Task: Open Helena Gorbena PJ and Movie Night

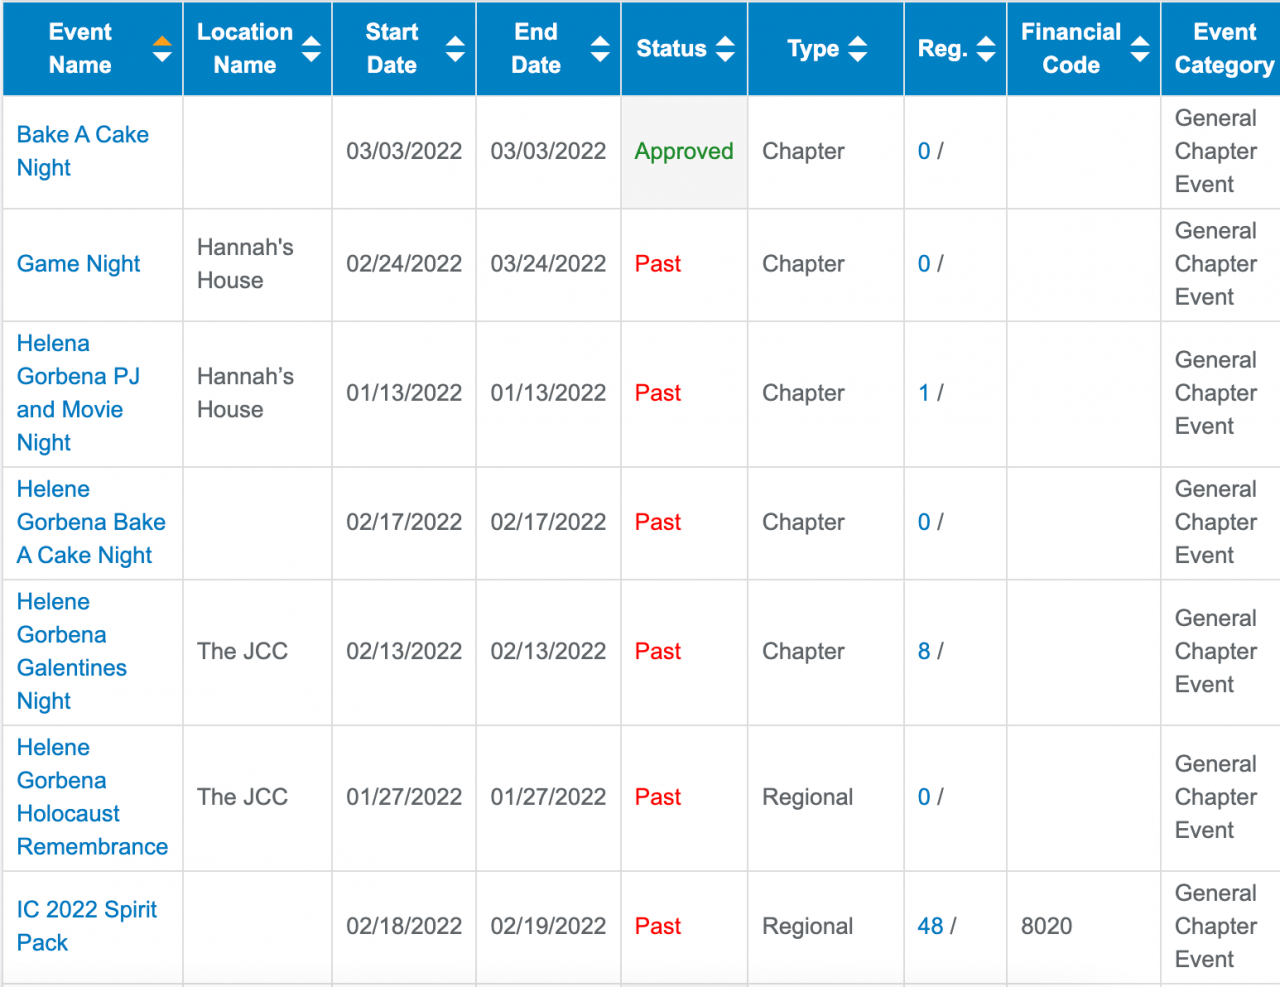Action: [77, 393]
